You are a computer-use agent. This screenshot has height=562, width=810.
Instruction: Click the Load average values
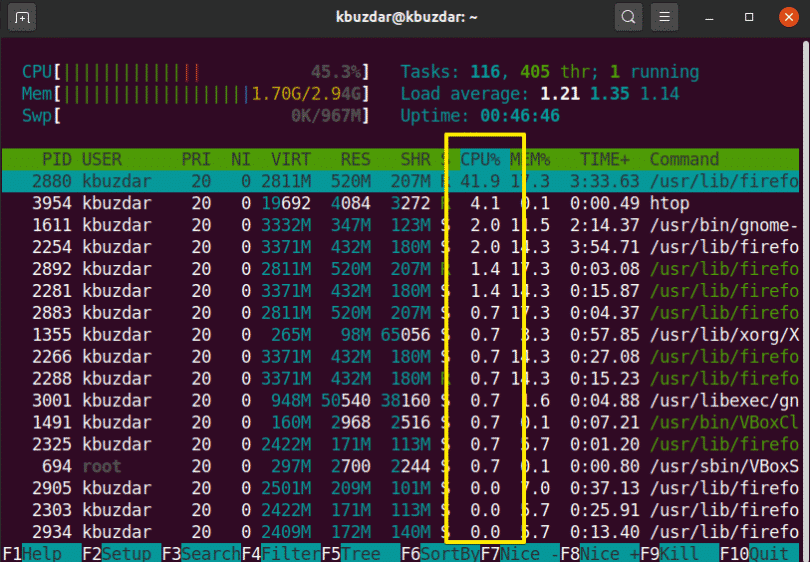[x=610, y=94]
